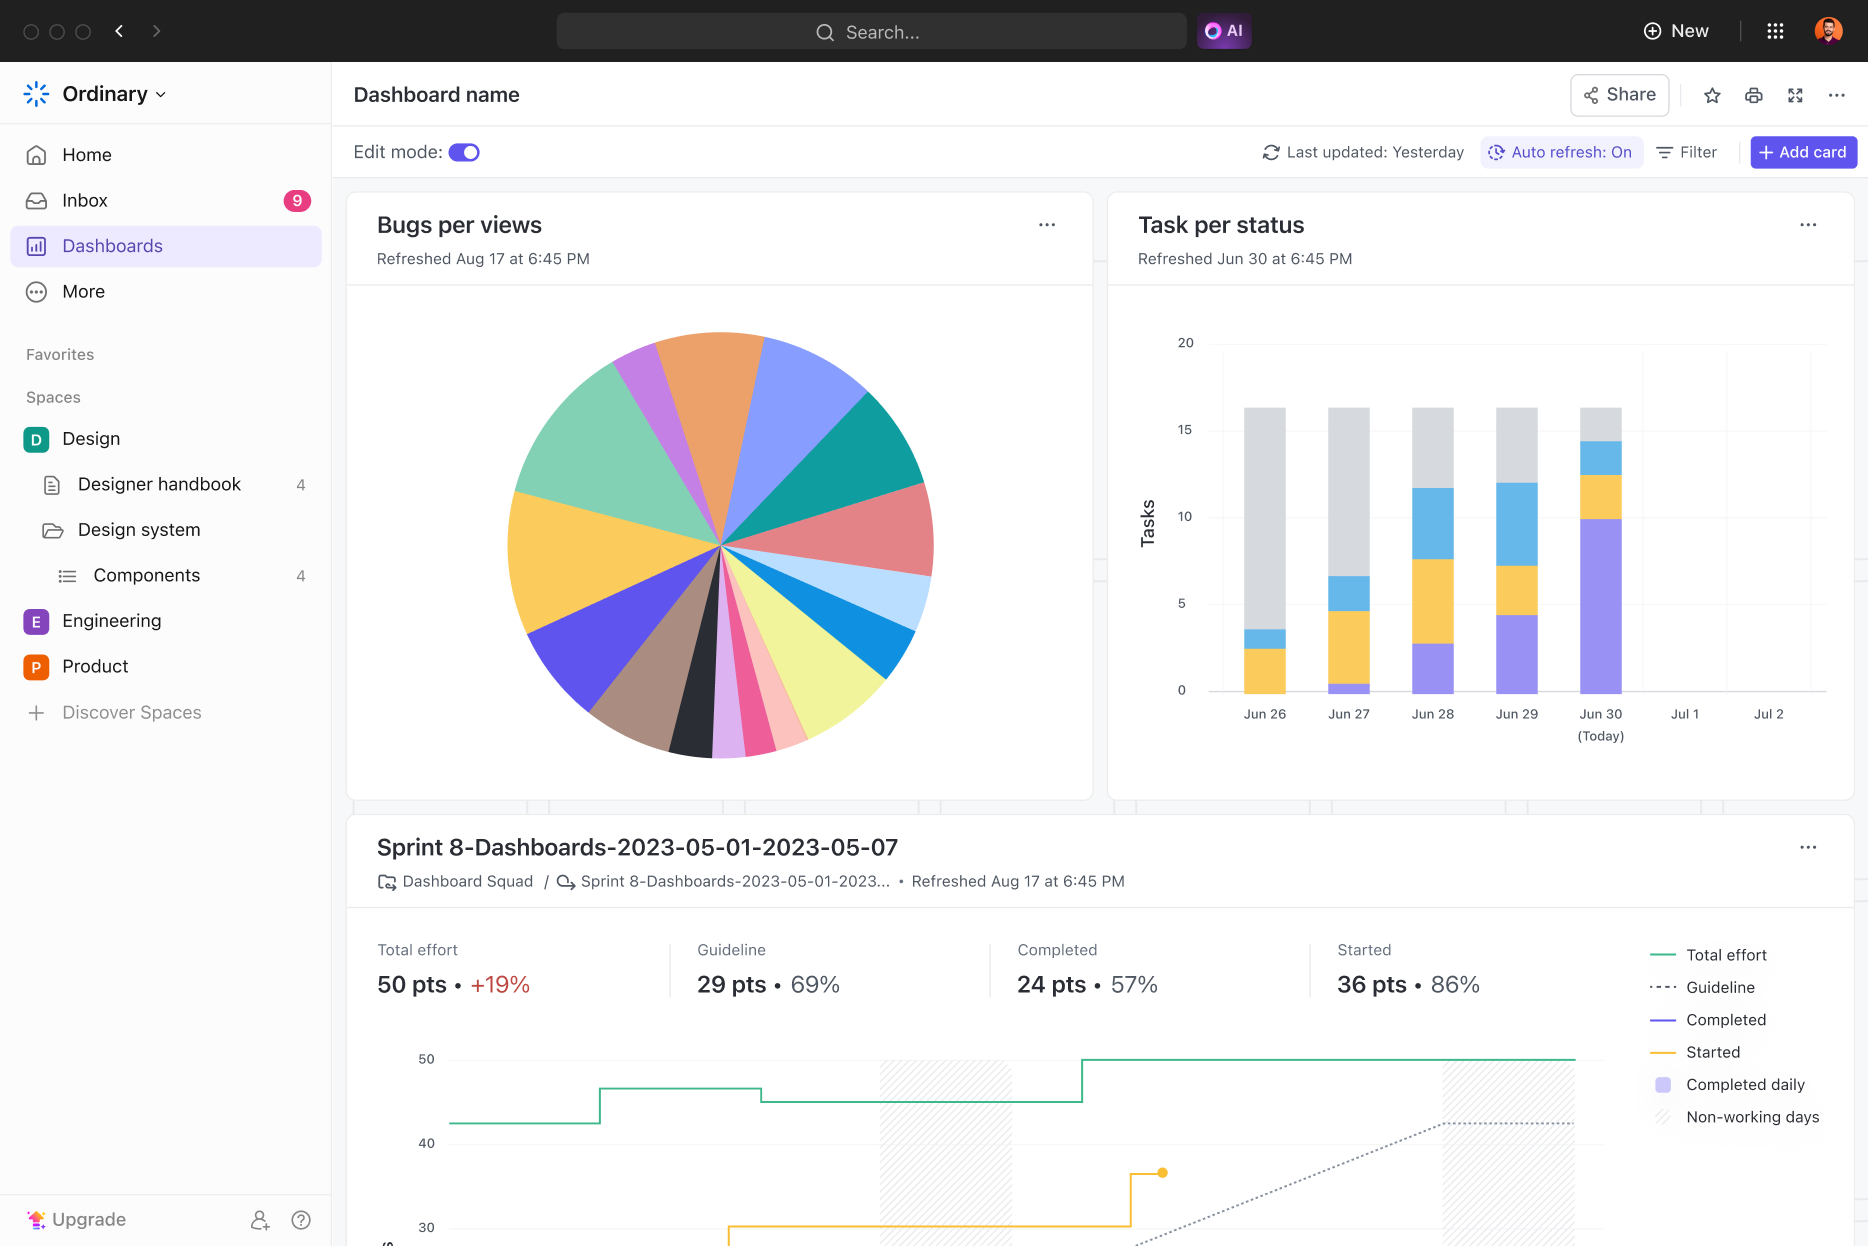
Task: Open the Bugs per views card options menu
Action: pos(1047,225)
